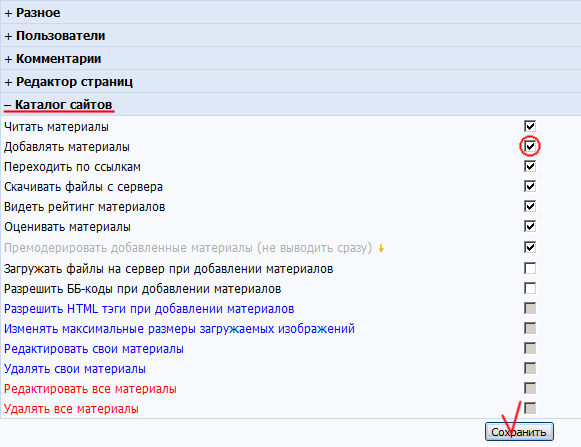Click blue Удалять свои материалы label
This screenshot has width=581, height=447.
(x=75, y=369)
